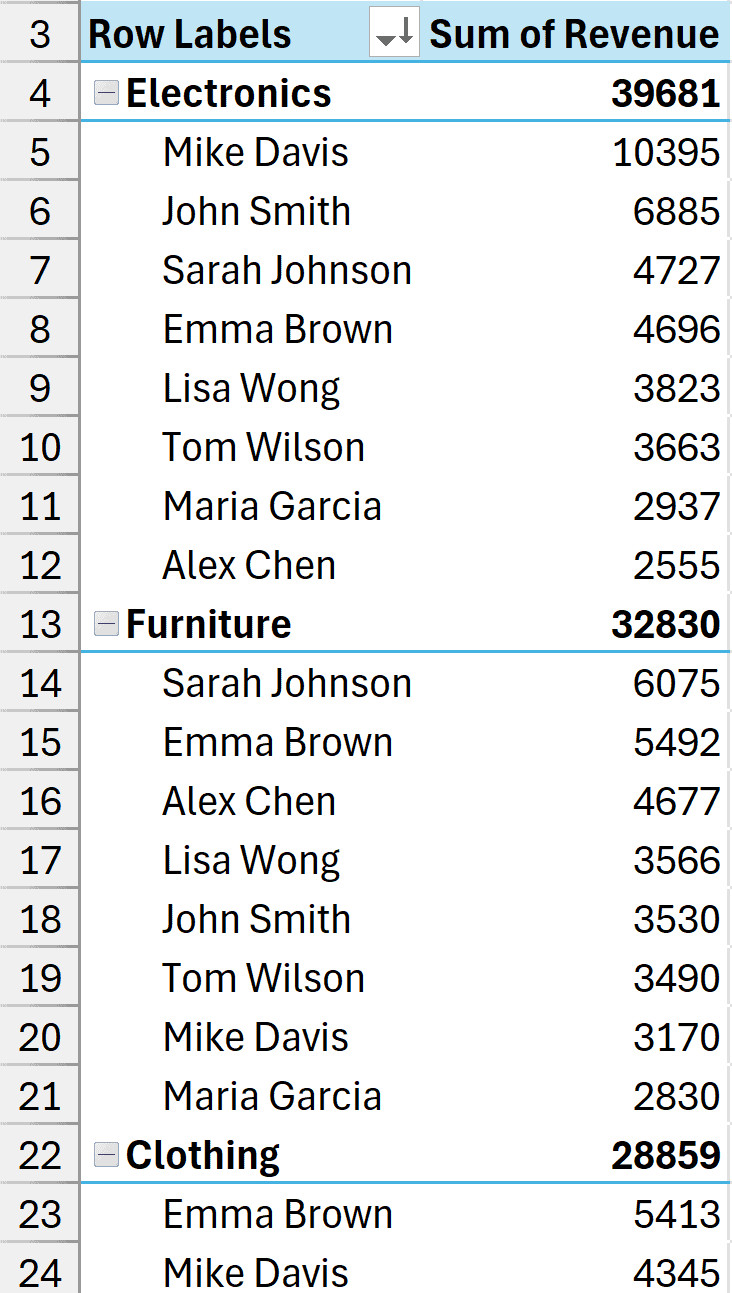This screenshot has height=1293, width=732.
Task: Select John Smith under Electronics
Action: [x=257, y=211]
